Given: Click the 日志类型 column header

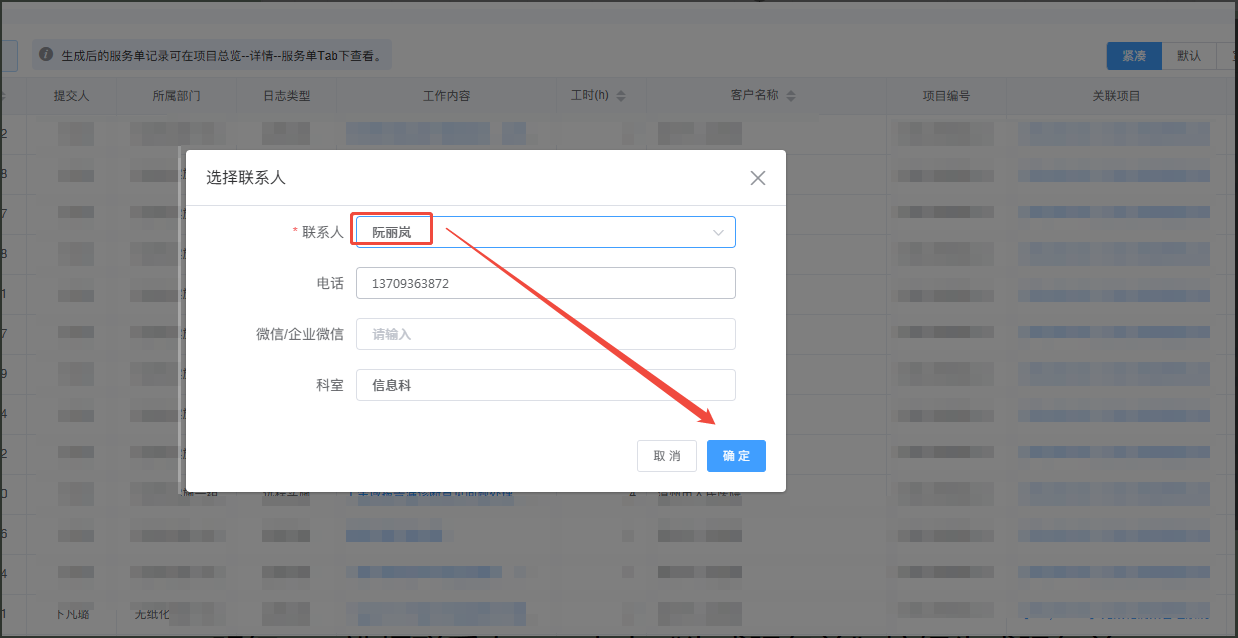Looking at the screenshot, I should (x=286, y=96).
